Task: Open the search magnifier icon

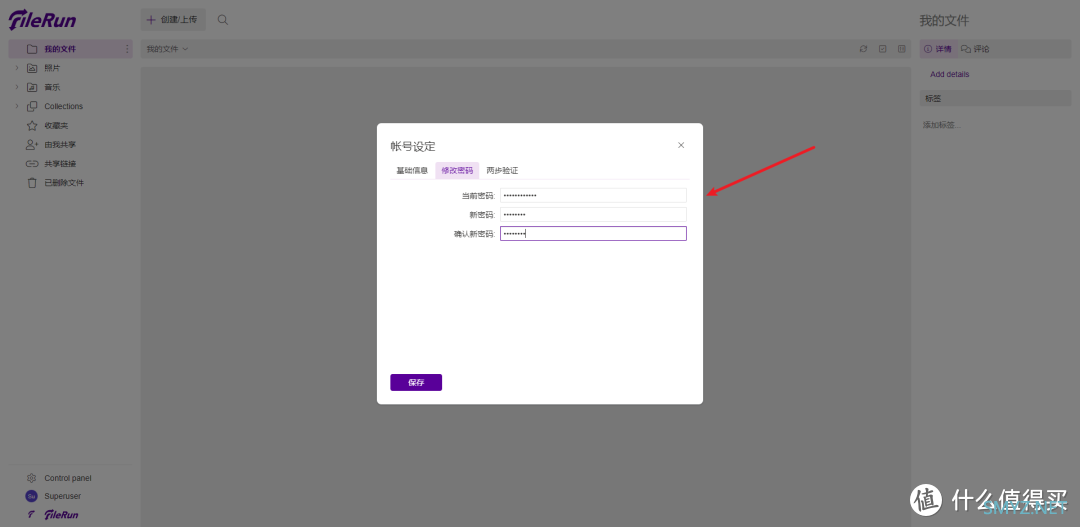Action: point(222,20)
